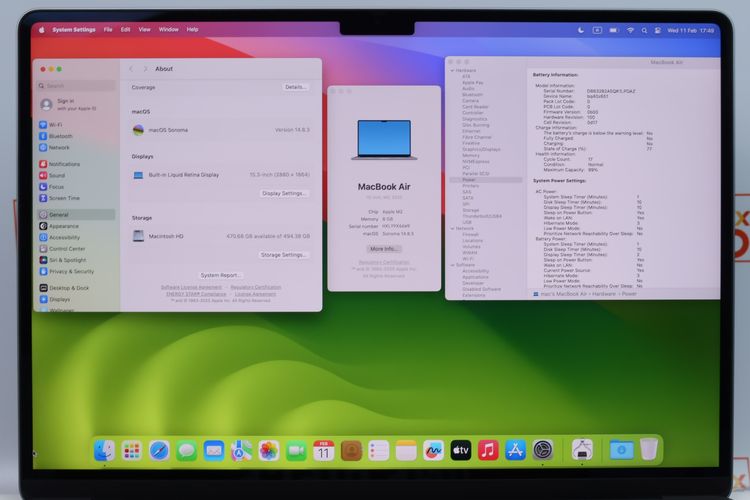The width and height of the screenshot is (750, 500).
Task: Open Wi-Fi in System Settings sidebar
Action: pyautogui.click(x=51, y=125)
